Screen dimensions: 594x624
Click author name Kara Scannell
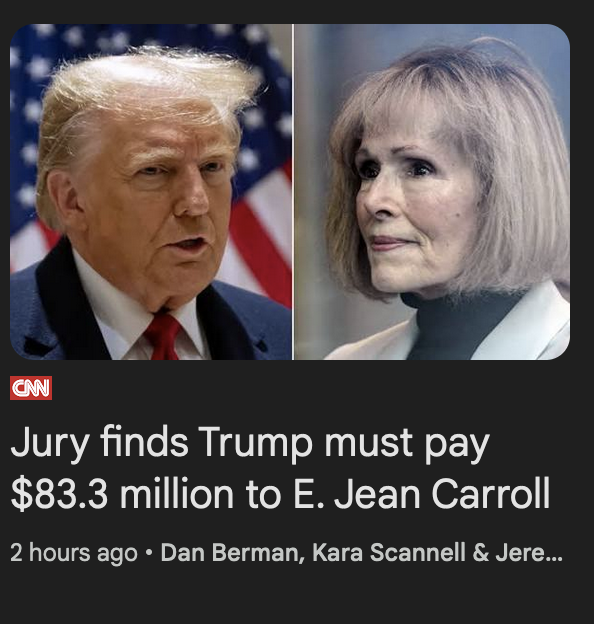coord(389,552)
